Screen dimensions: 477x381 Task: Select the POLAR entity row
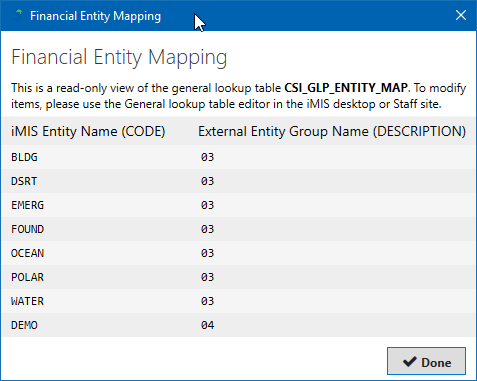[x=238, y=277]
